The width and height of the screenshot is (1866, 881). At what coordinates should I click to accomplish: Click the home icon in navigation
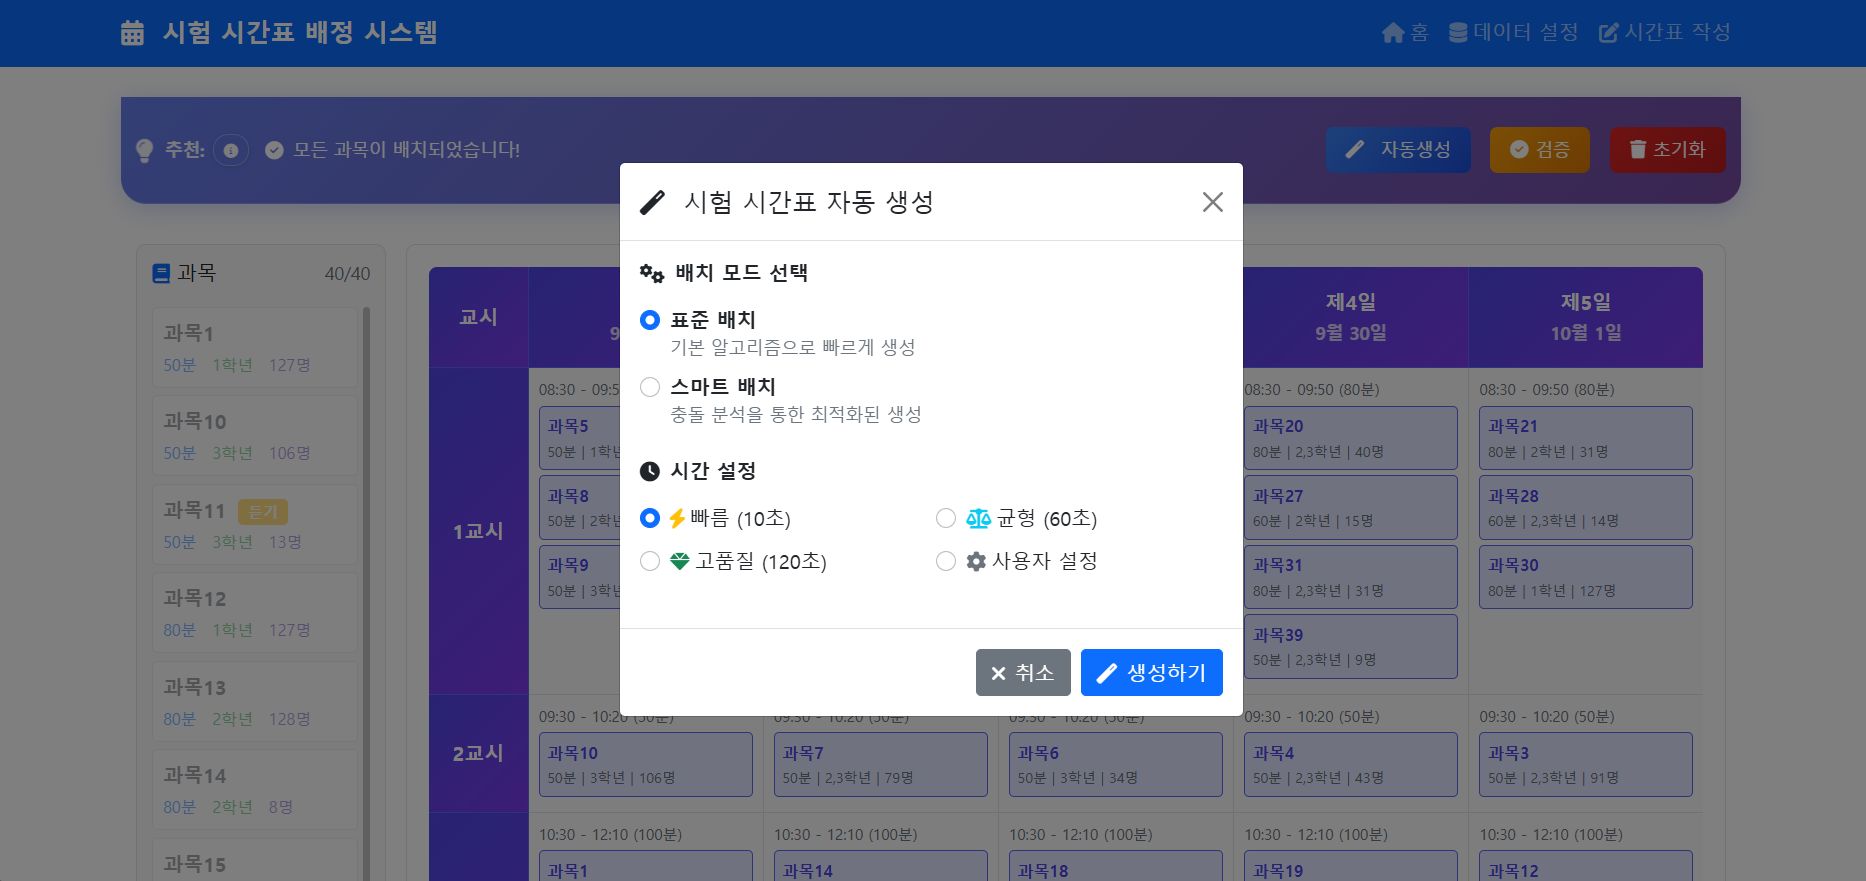pyautogui.click(x=1393, y=33)
